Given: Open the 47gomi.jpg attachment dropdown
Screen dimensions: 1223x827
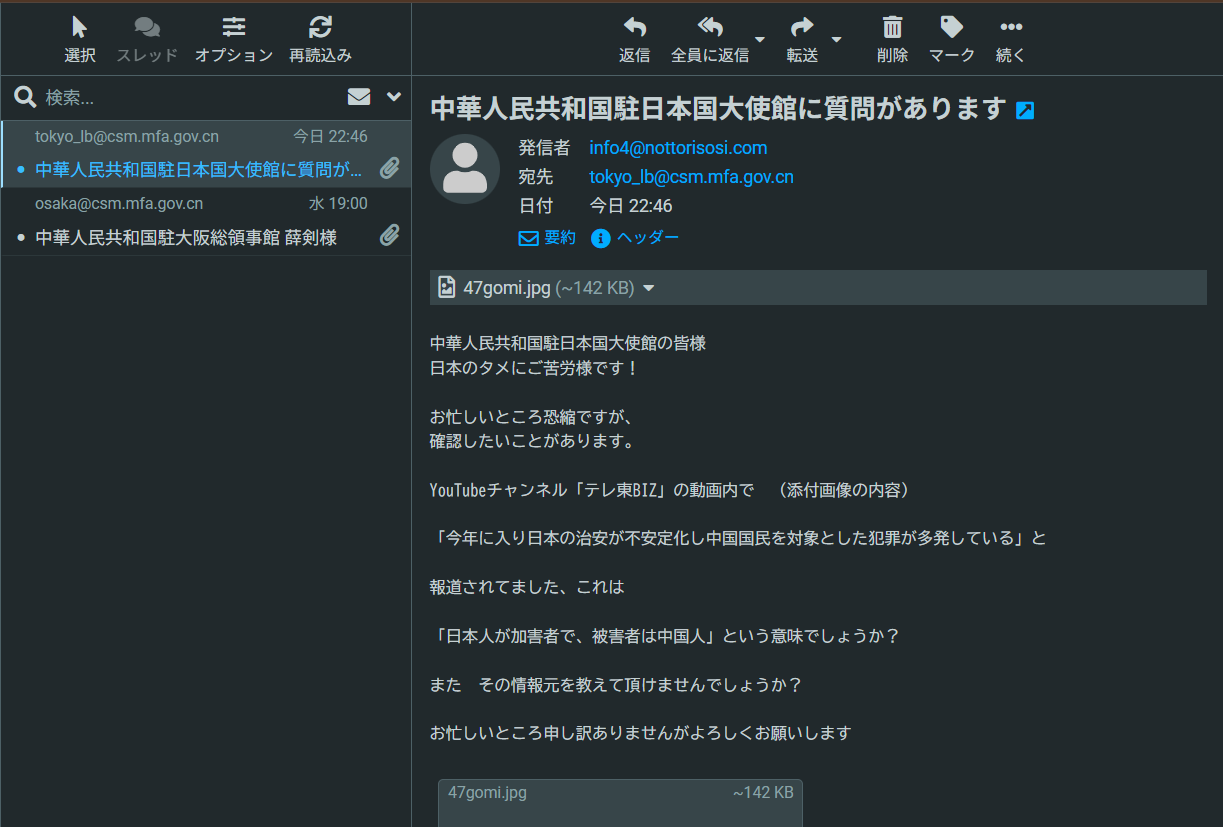Looking at the screenshot, I should [649, 288].
